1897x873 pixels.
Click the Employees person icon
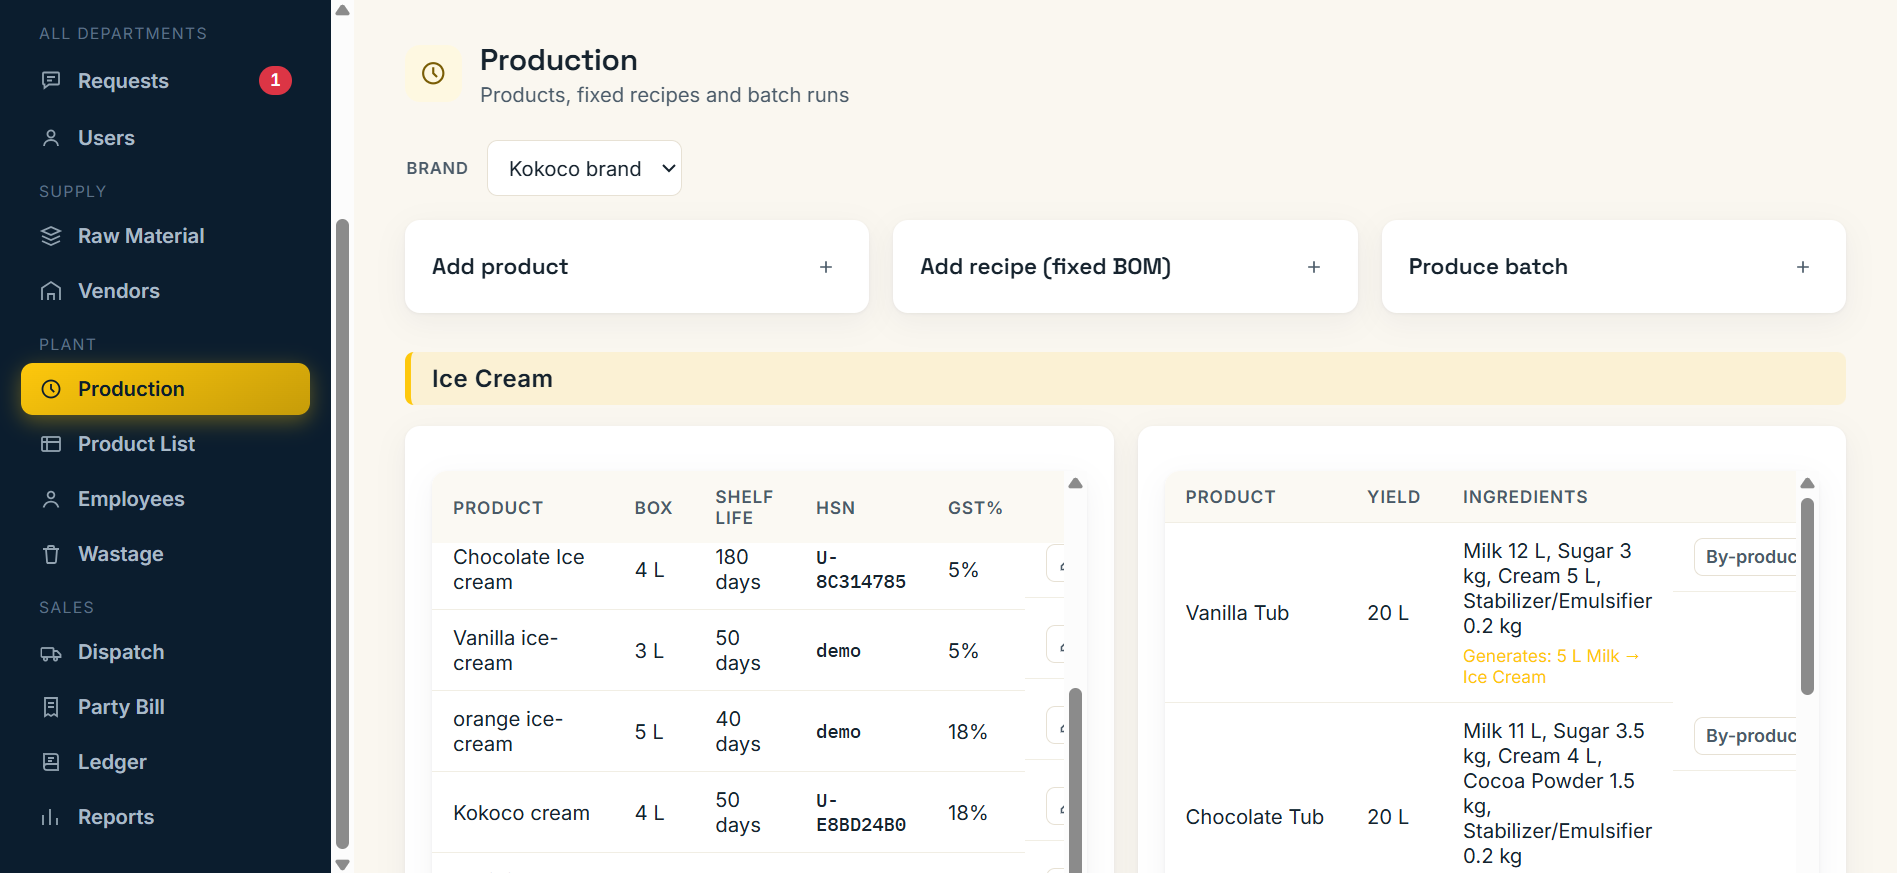(x=51, y=499)
